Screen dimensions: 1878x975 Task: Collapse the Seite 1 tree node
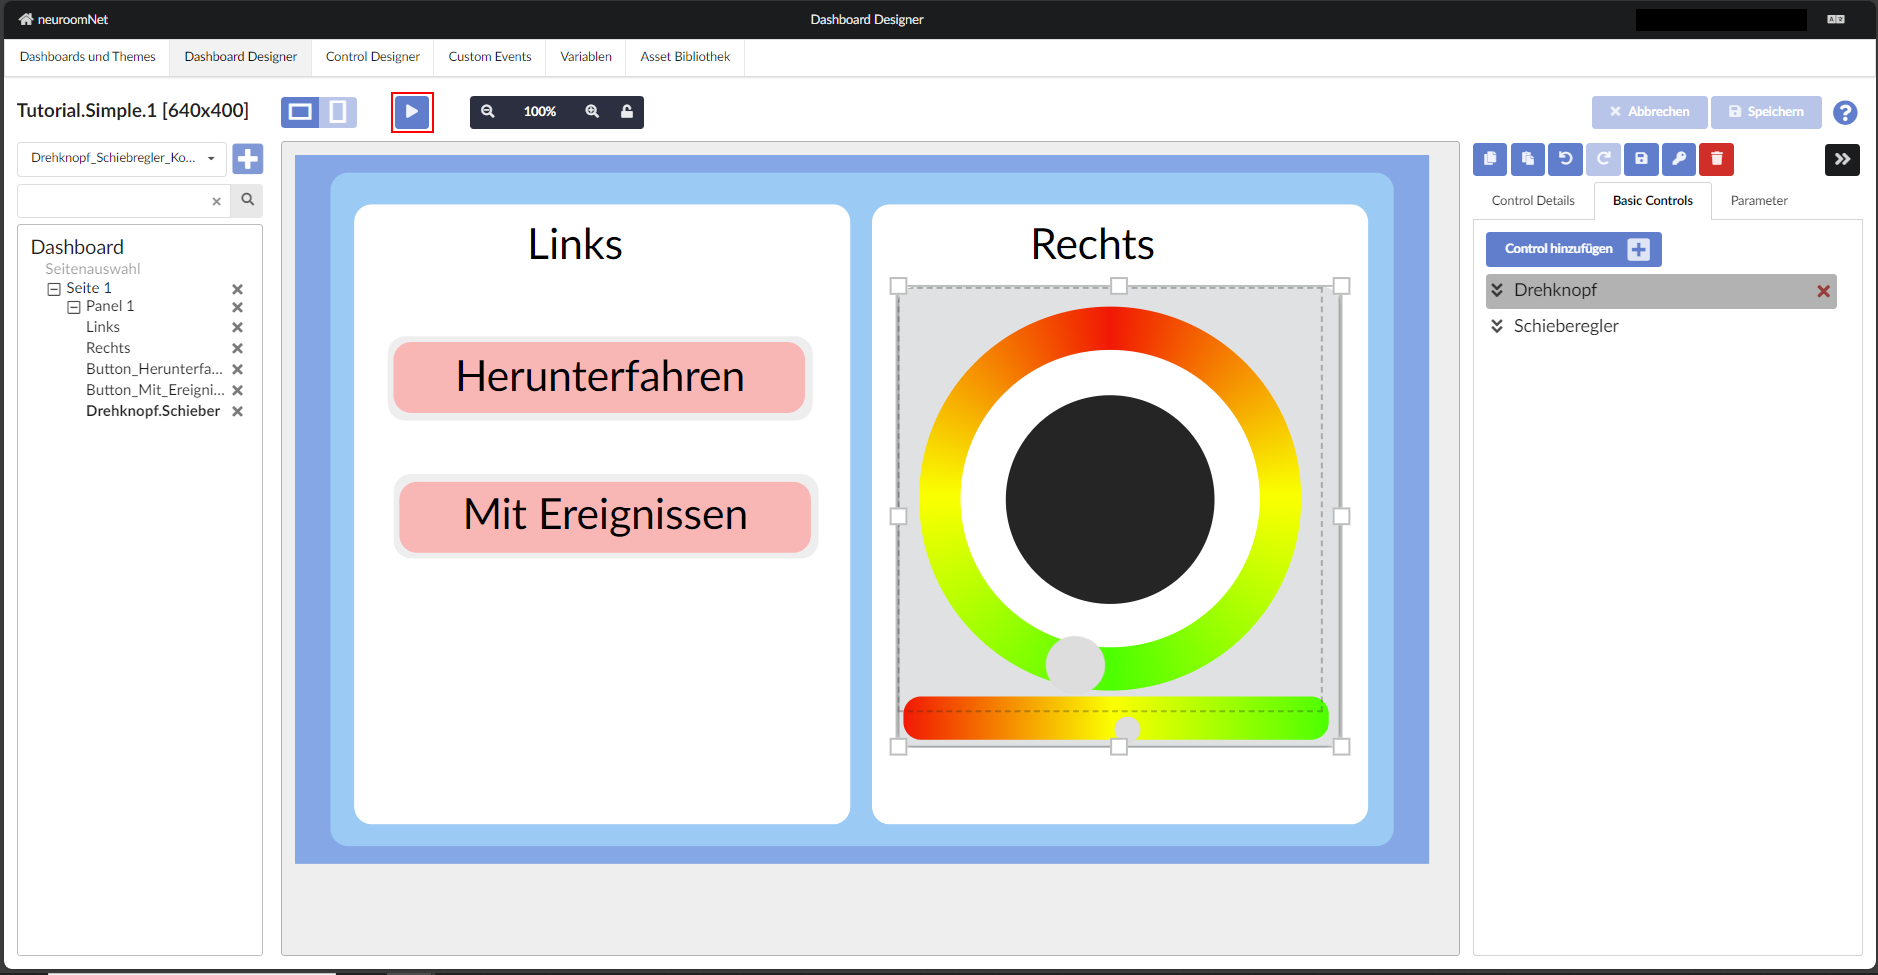point(54,289)
